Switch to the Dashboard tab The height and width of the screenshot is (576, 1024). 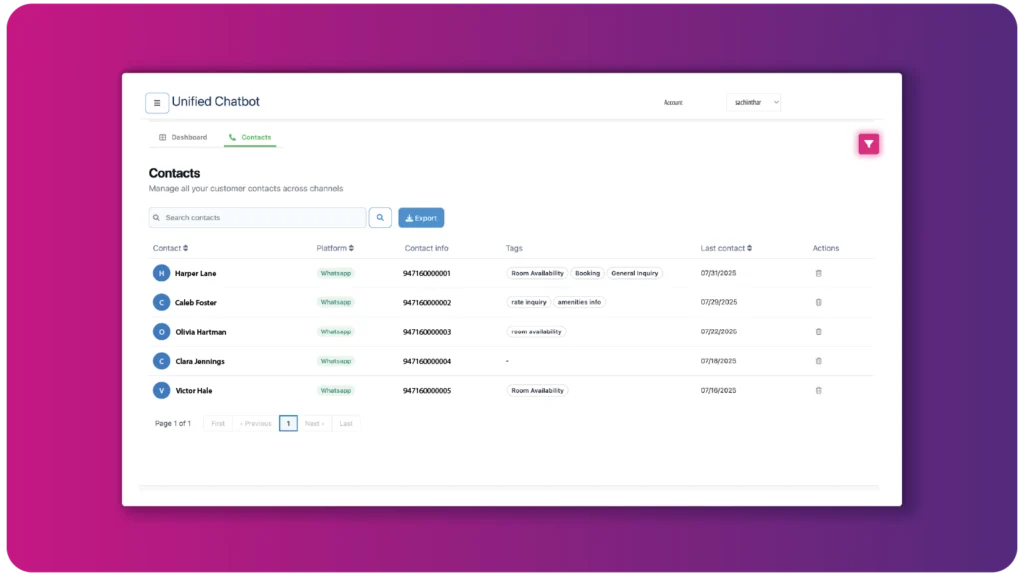[183, 137]
